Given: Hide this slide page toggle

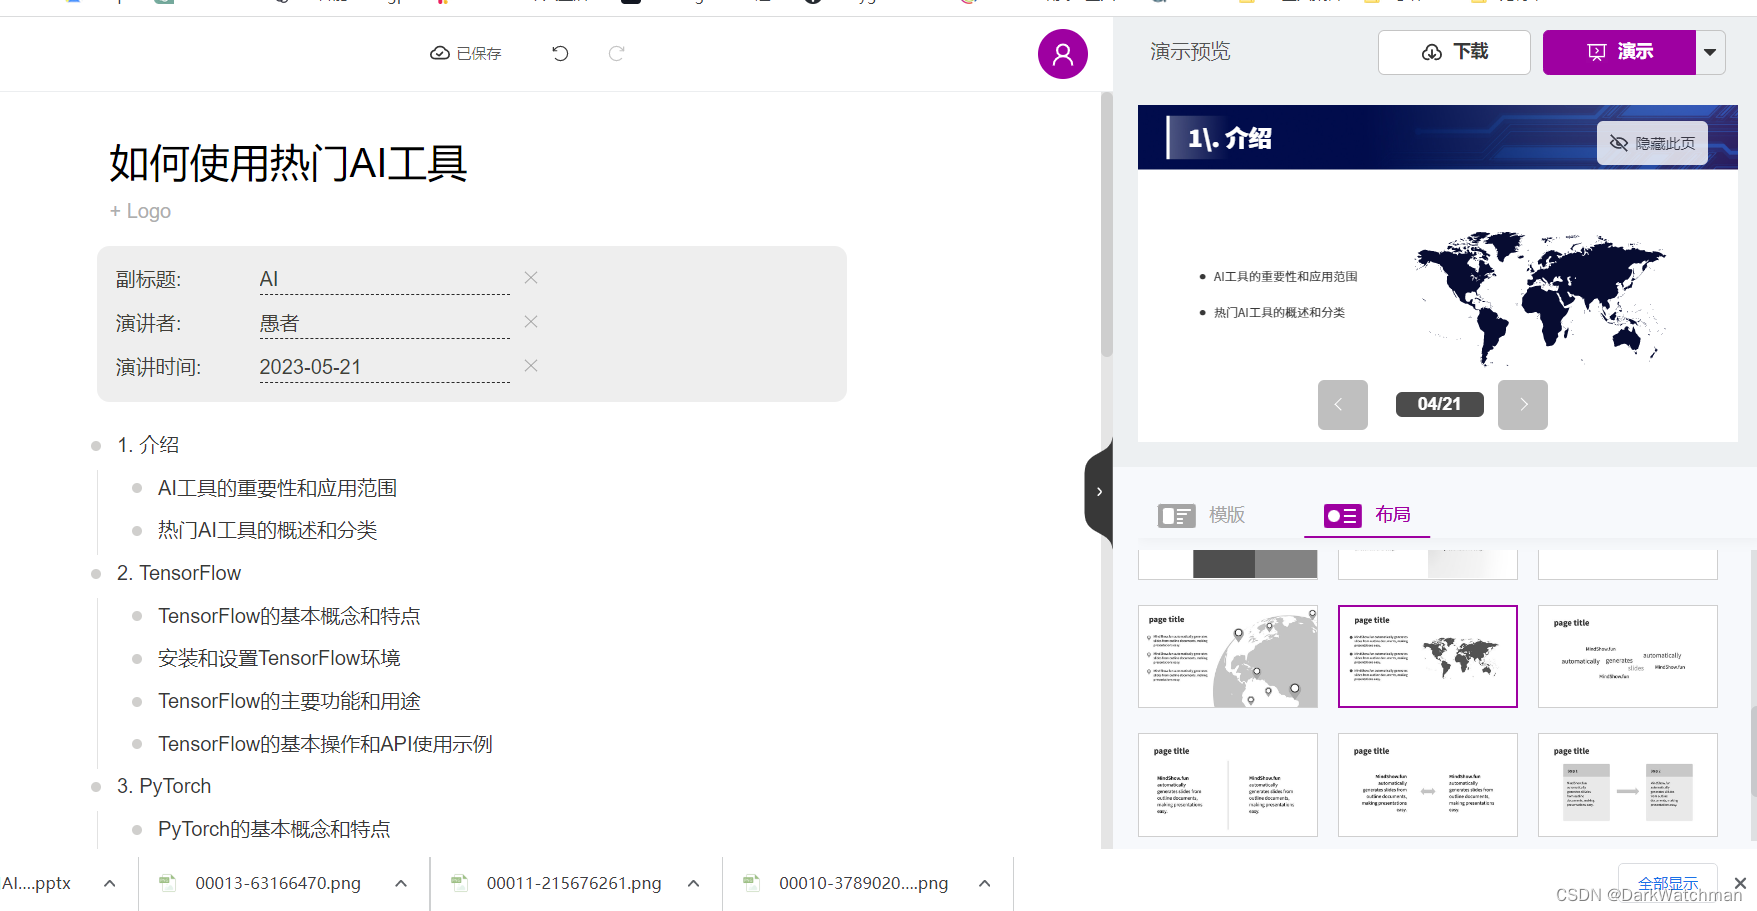Looking at the screenshot, I should (1652, 143).
